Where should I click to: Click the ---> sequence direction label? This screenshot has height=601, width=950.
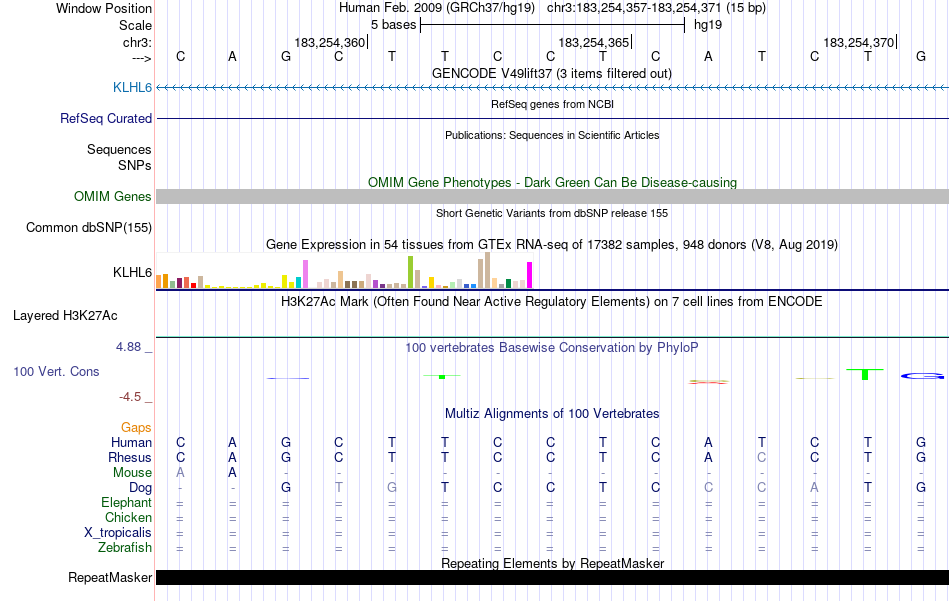pyautogui.click(x=142, y=58)
